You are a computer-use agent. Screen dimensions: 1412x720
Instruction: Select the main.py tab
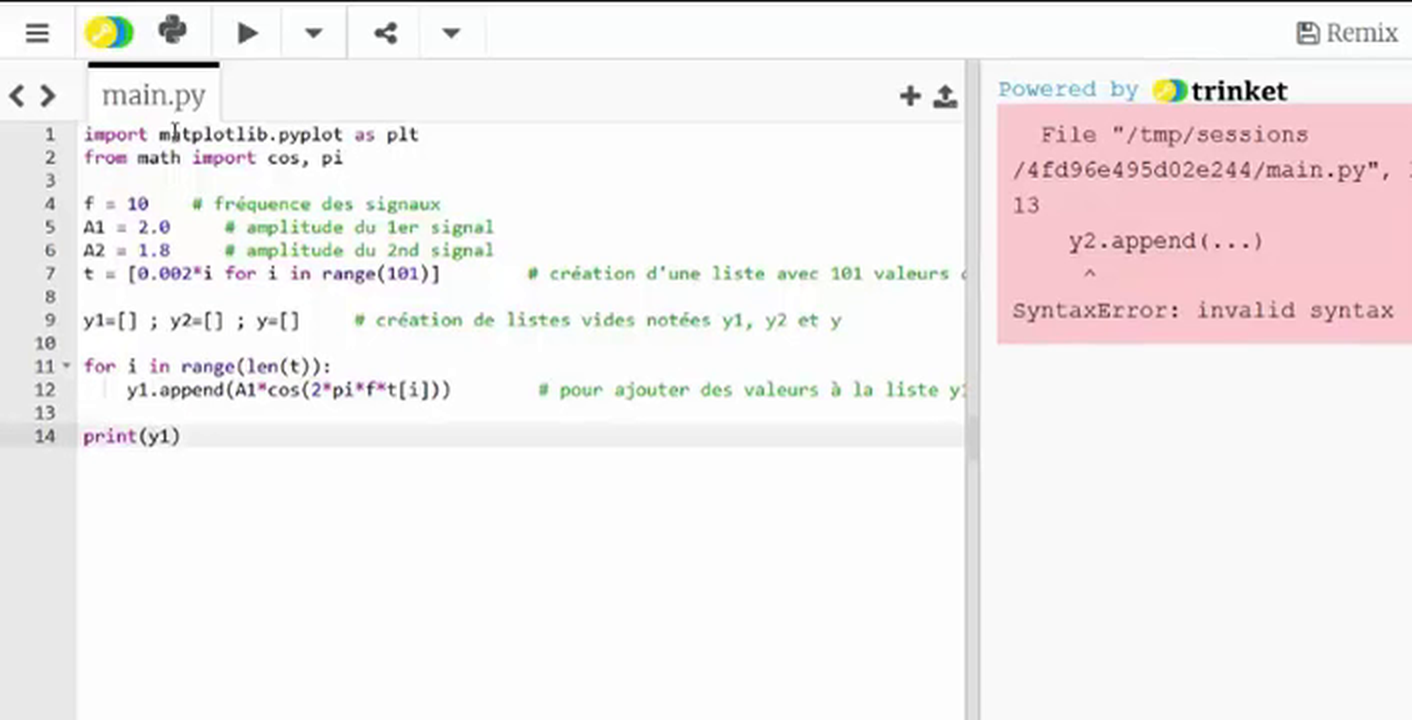153,95
